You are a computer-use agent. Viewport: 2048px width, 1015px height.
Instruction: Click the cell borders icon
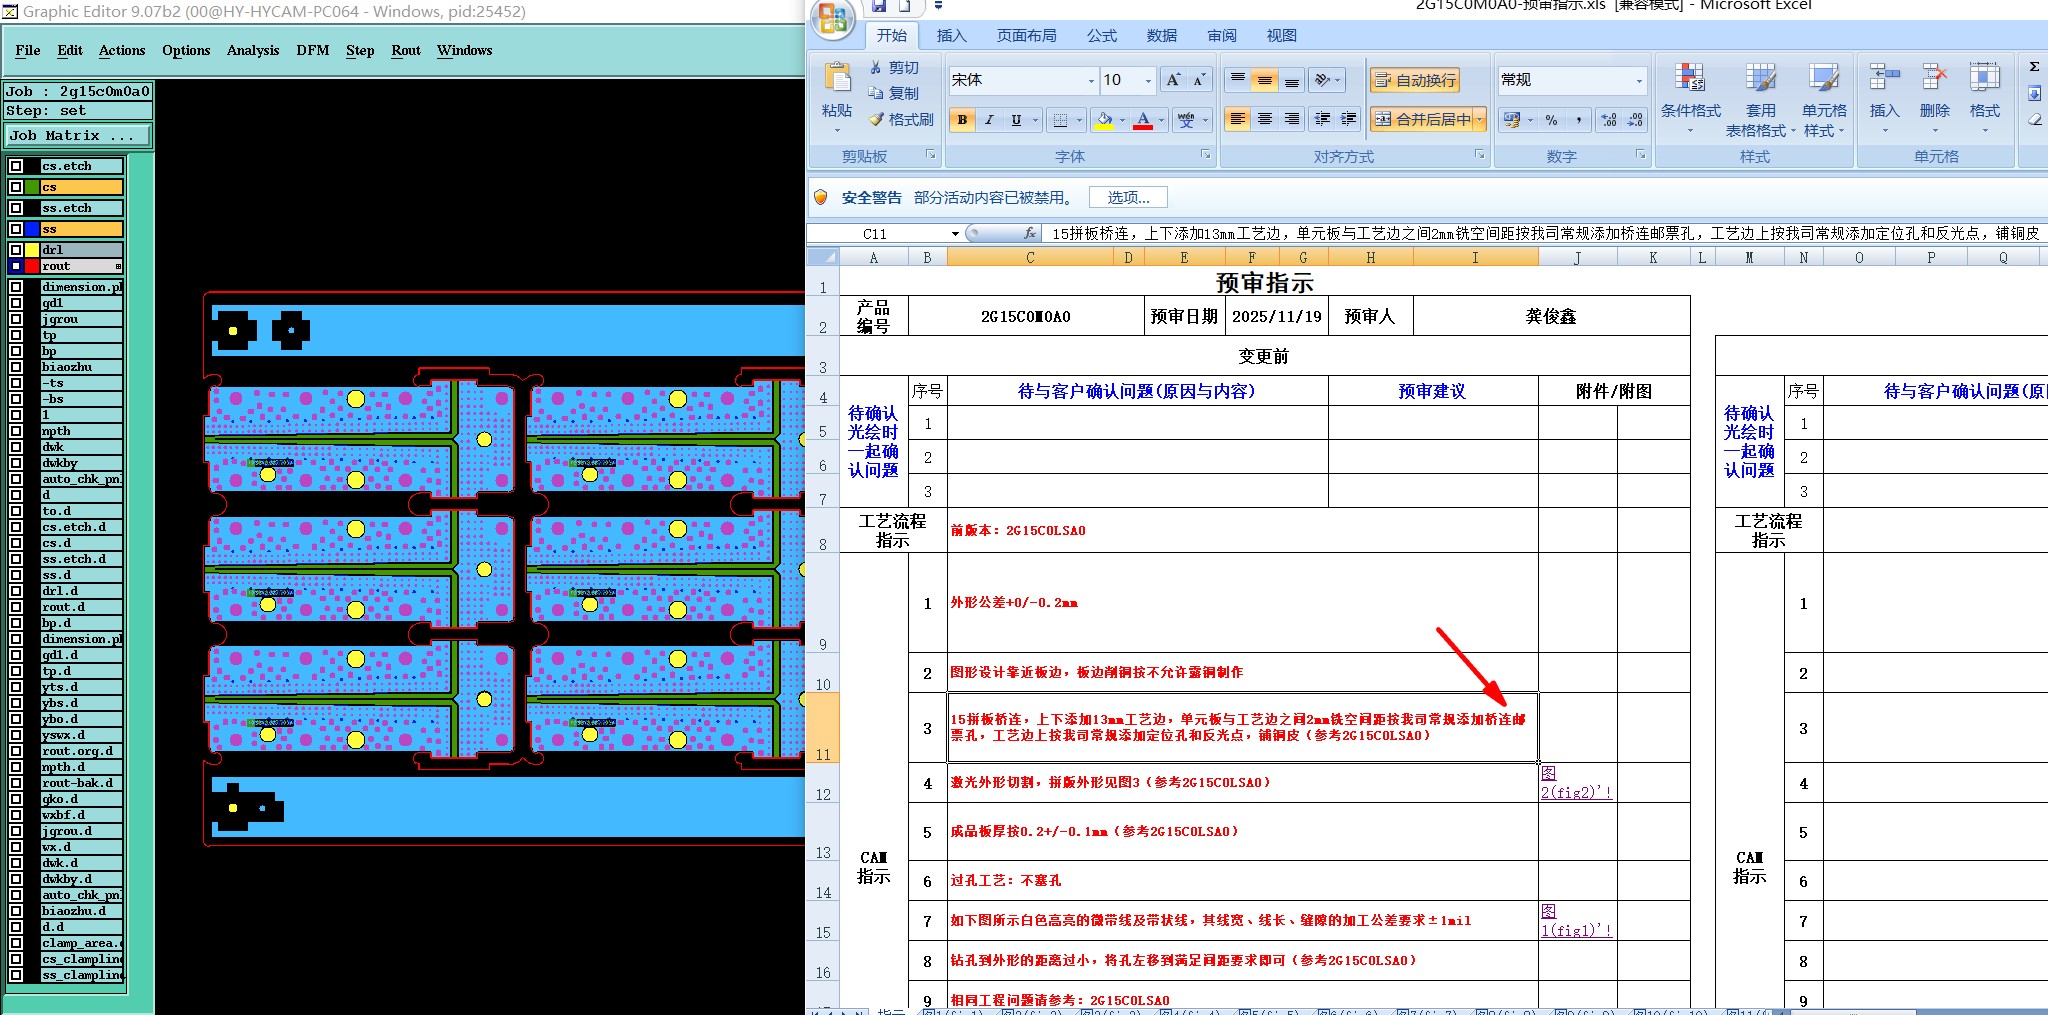1061,120
